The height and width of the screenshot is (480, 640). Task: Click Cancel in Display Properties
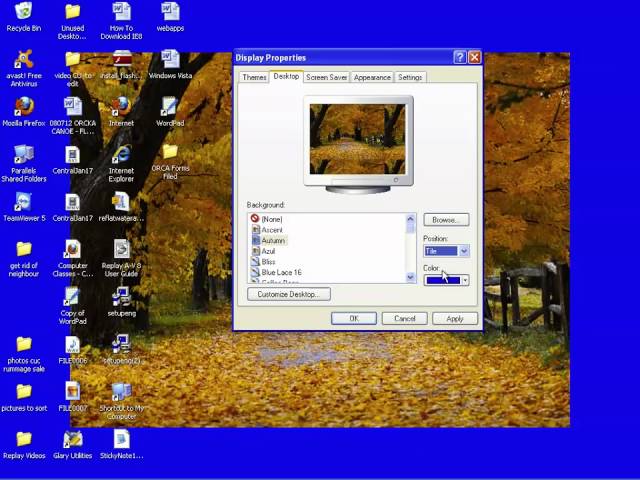tap(404, 318)
